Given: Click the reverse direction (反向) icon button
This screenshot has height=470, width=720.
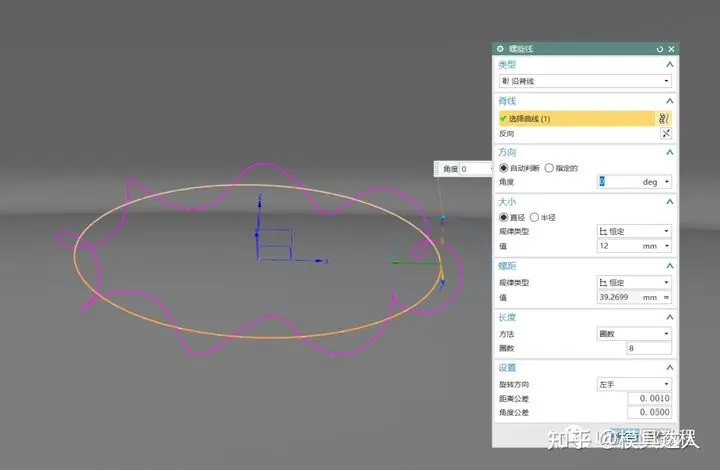Looking at the screenshot, I should (x=666, y=133).
